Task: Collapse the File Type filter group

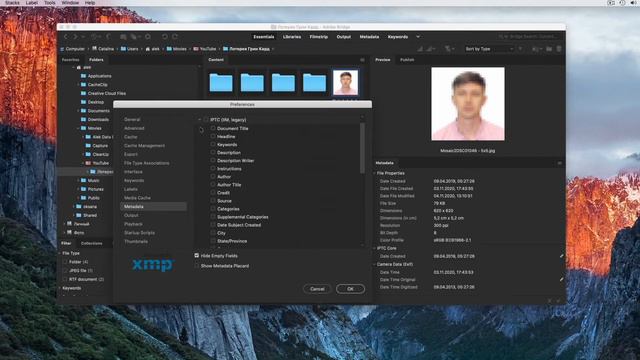Action: tap(60, 253)
